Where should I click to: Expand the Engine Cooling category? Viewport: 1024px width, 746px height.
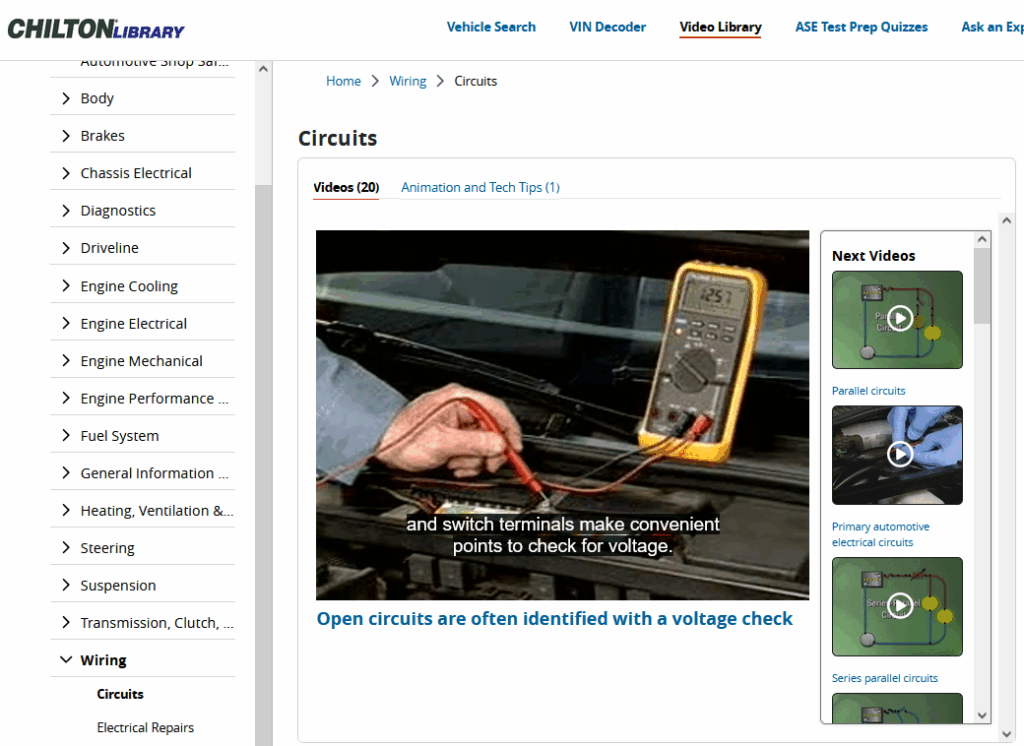coord(66,285)
